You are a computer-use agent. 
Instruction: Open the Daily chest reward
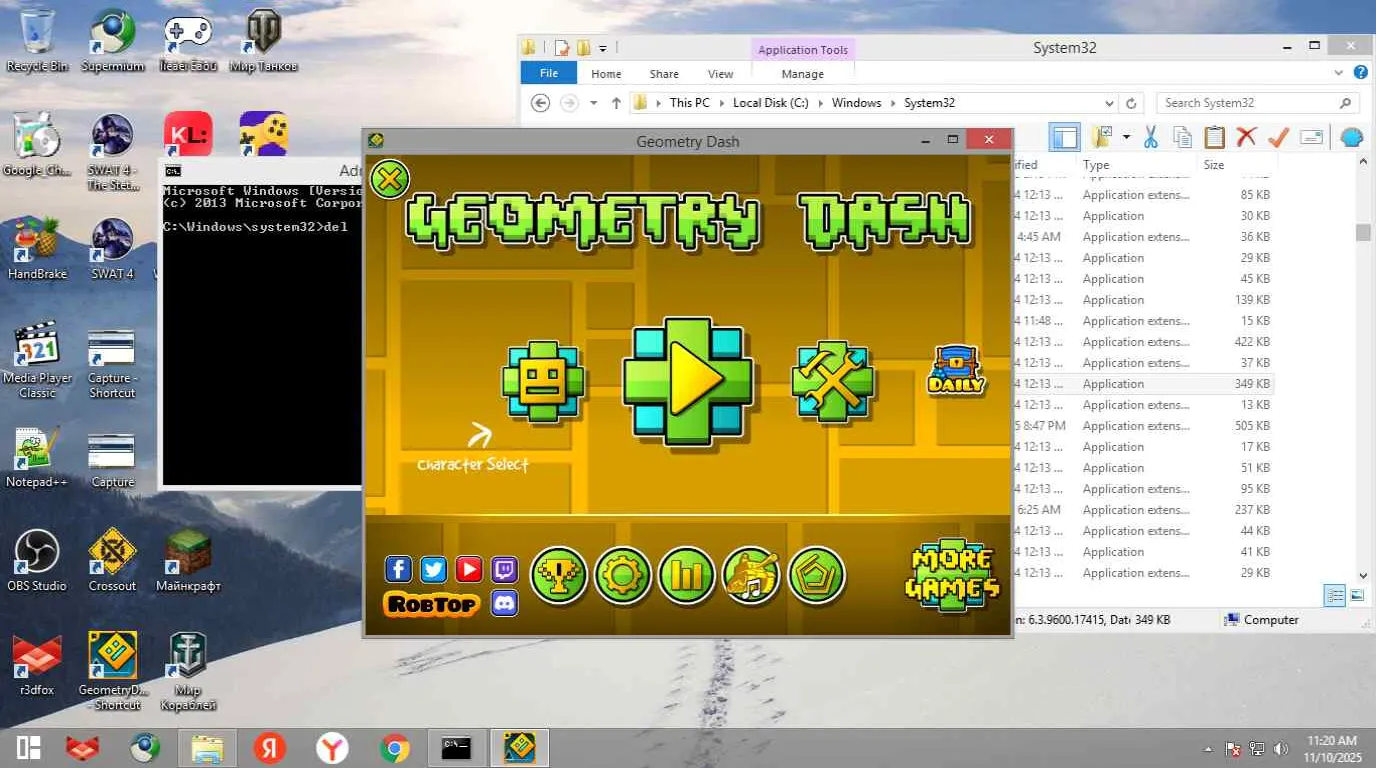coord(956,370)
